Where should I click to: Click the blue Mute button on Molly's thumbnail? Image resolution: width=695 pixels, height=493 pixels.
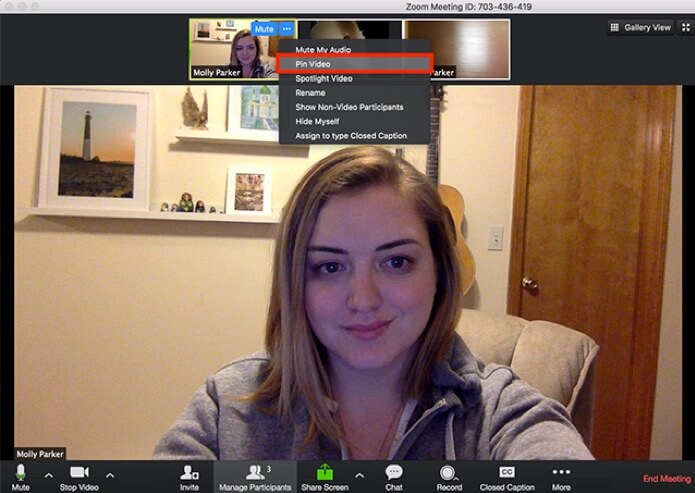point(264,29)
